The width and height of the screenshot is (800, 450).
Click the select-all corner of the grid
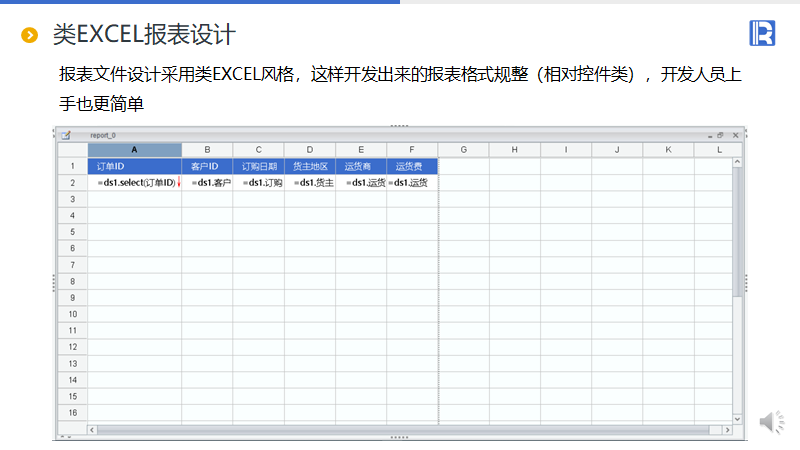pyautogui.click(x=72, y=150)
